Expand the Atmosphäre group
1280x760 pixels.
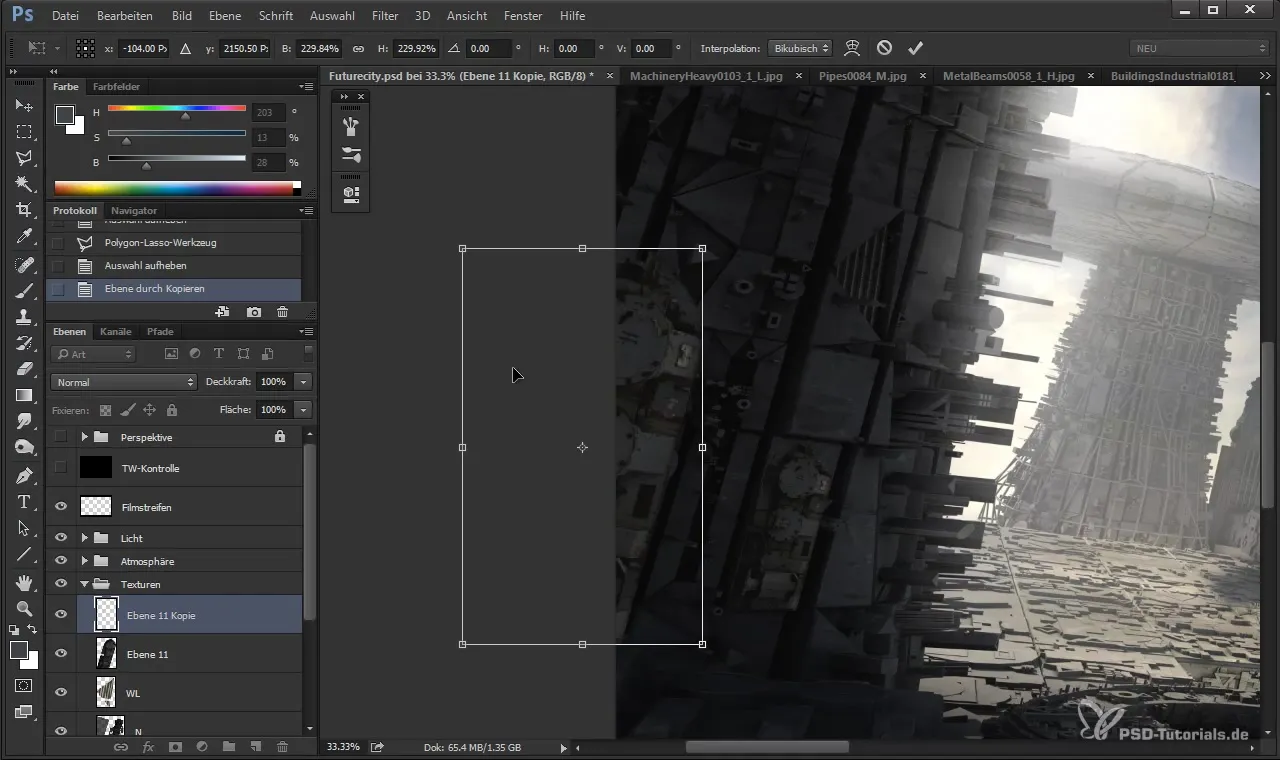pos(85,561)
